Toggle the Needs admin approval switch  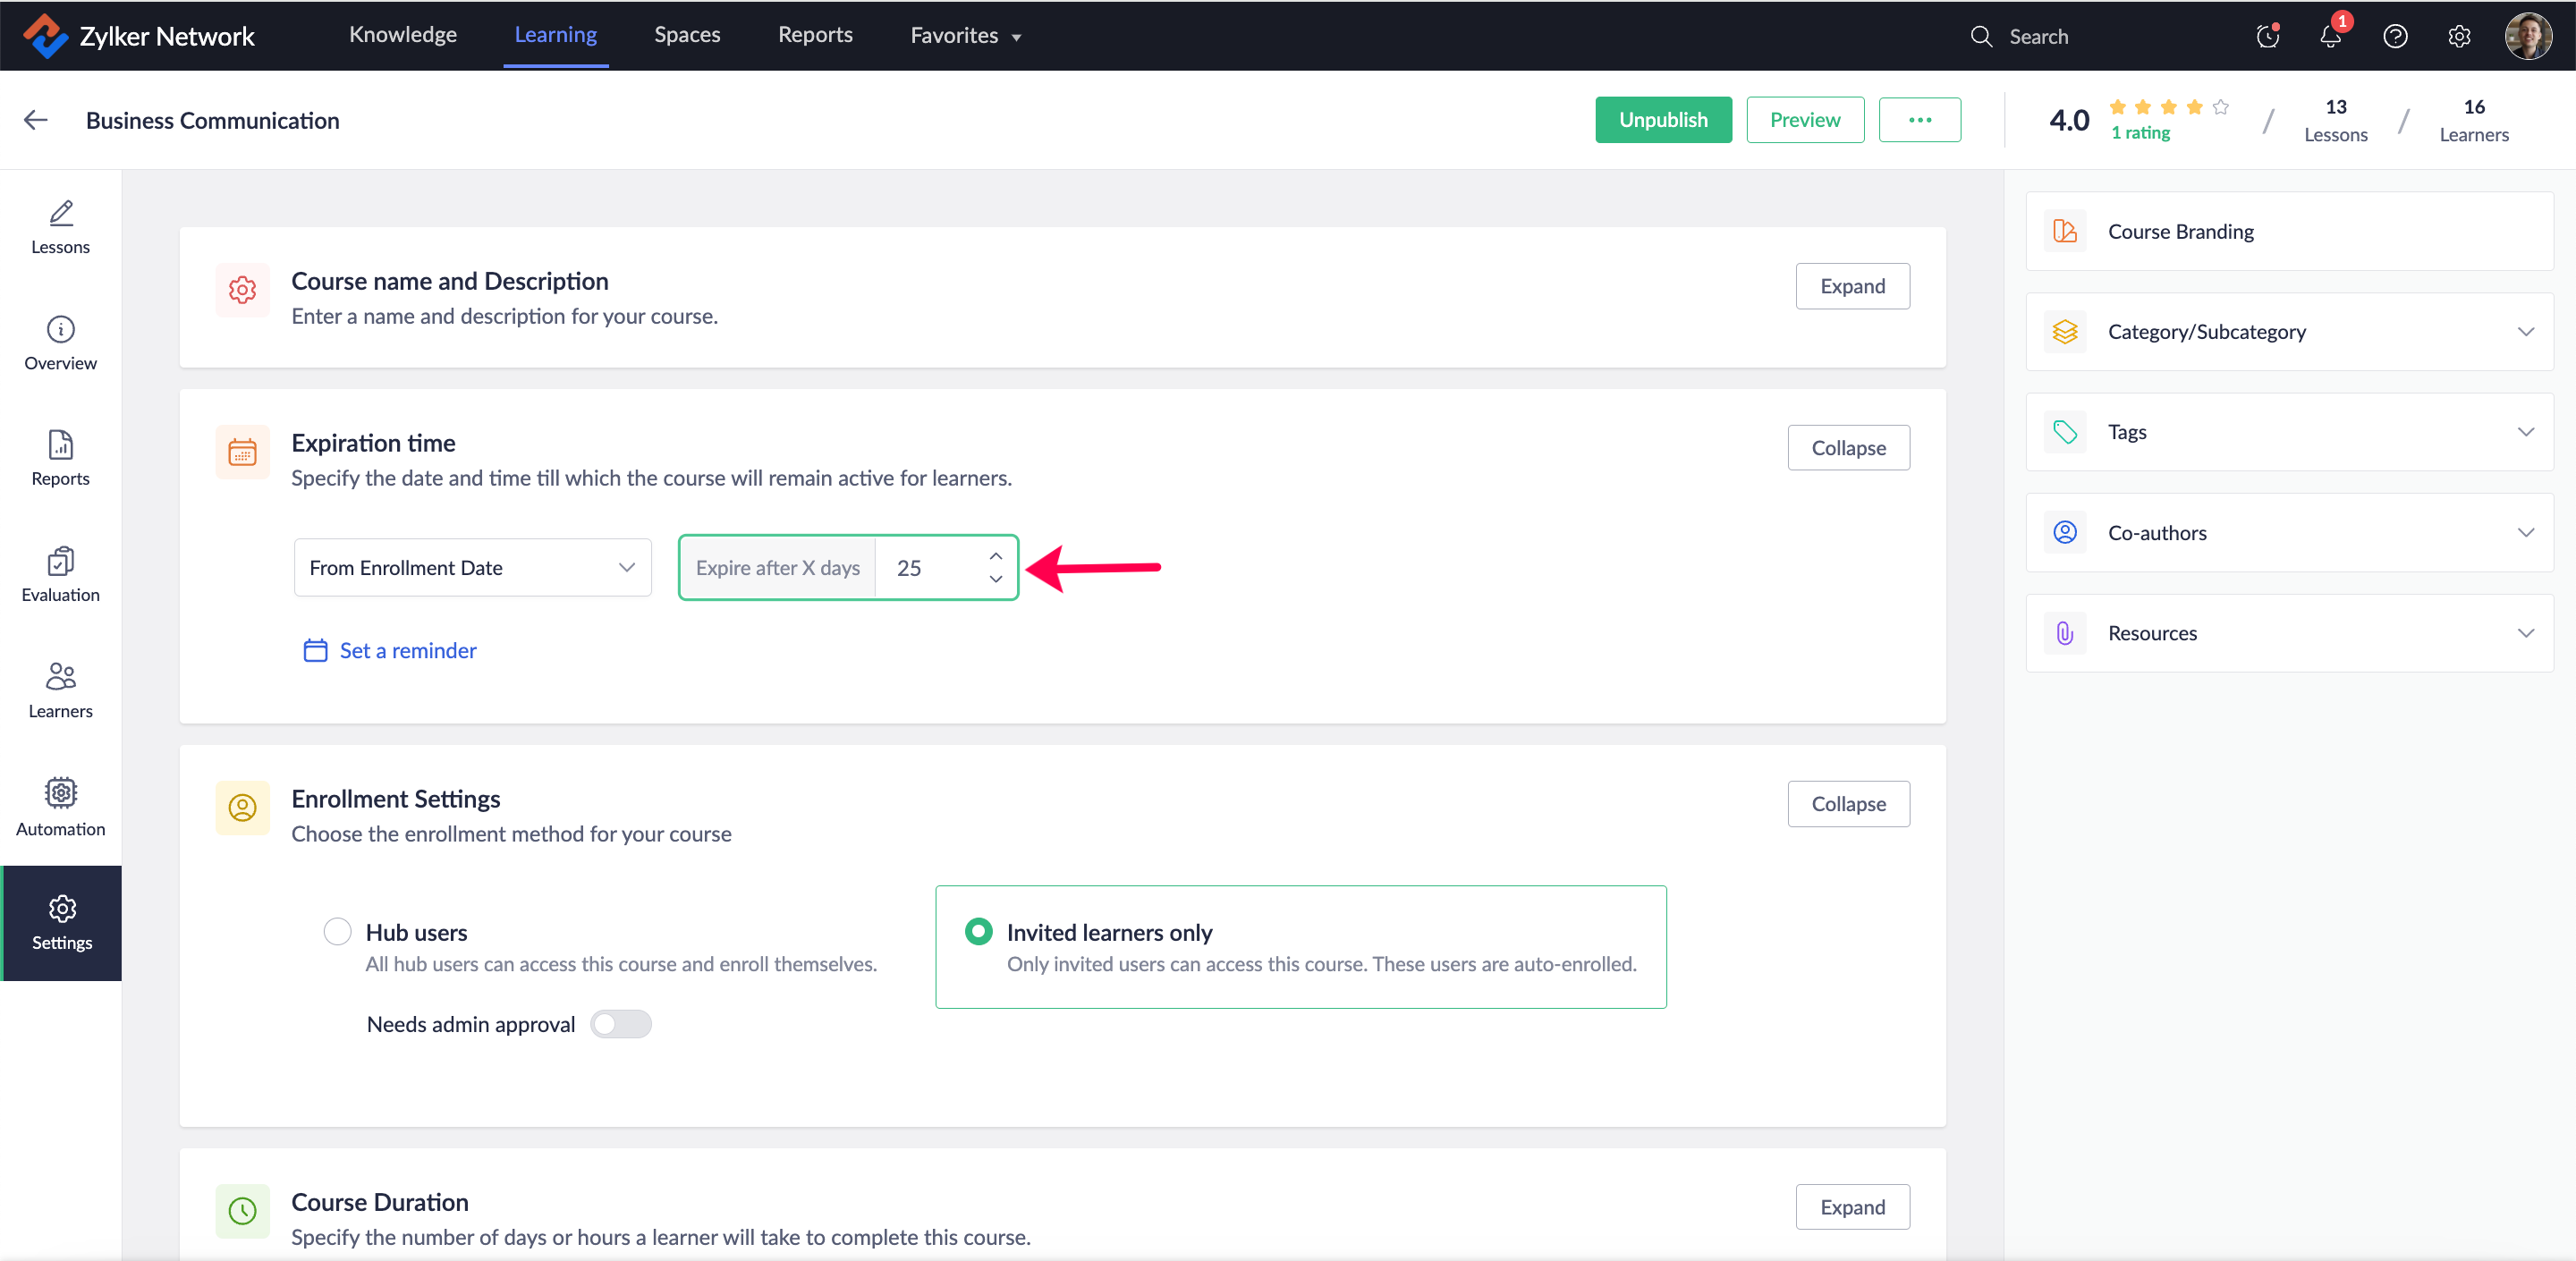point(620,1024)
